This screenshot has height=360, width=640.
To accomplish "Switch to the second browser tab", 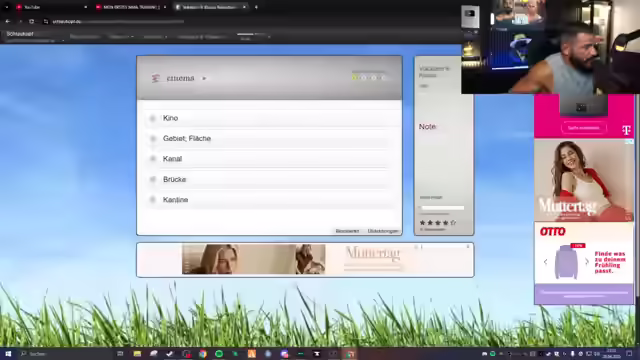I will (x=131, y=7).
